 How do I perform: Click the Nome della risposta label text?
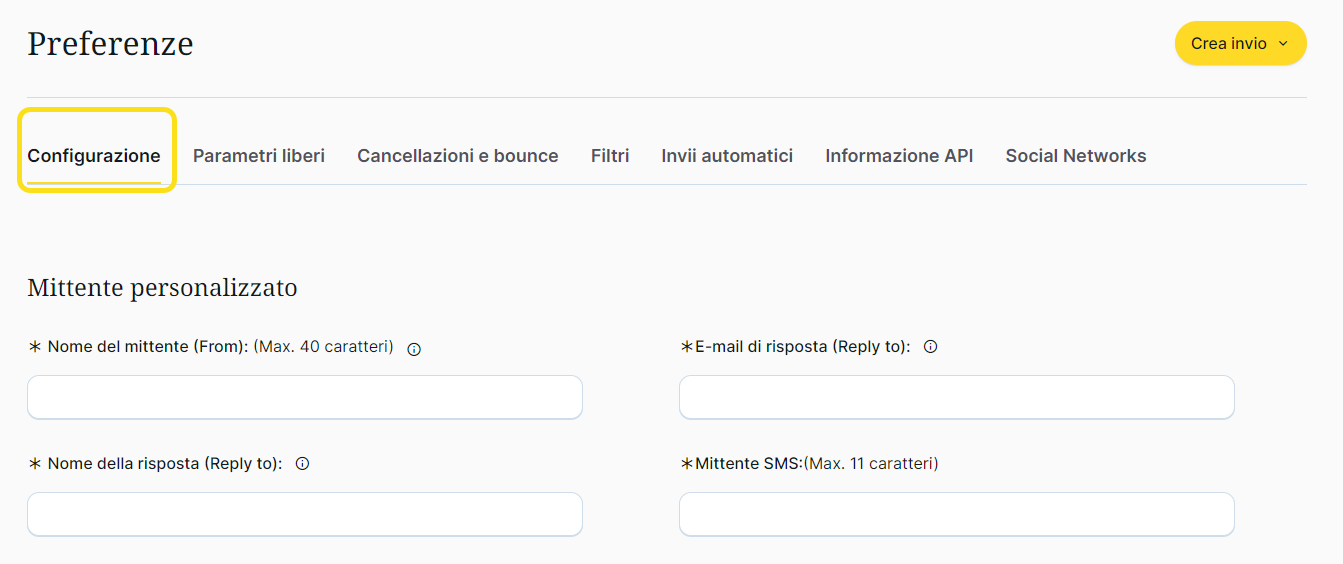coord(165,464)
